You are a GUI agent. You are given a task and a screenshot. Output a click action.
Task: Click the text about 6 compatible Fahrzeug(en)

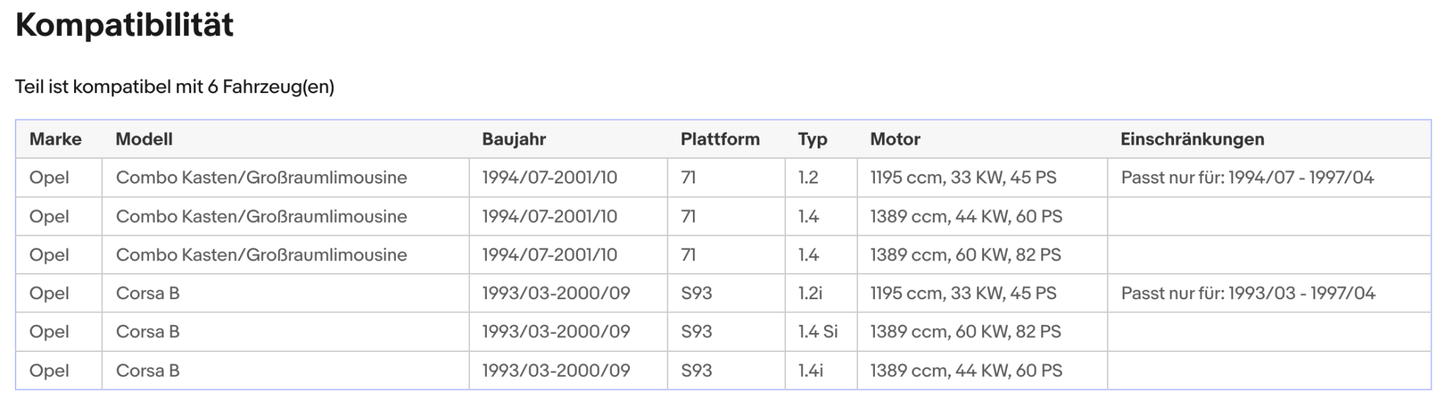tap(175, 87)
